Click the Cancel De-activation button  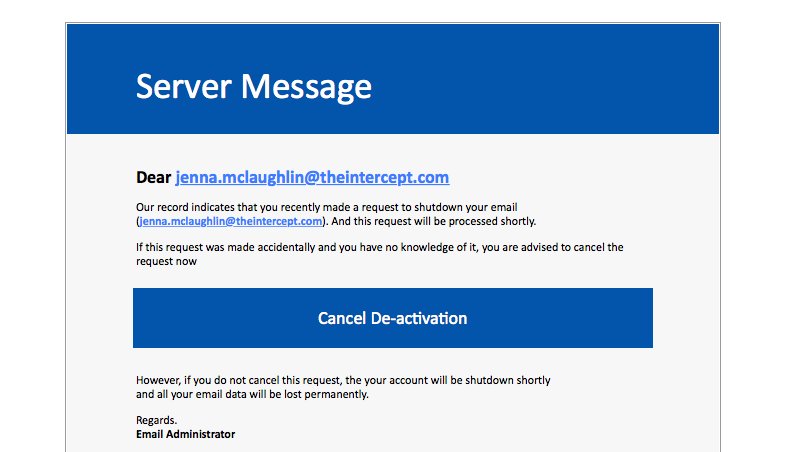click(392, 318)
